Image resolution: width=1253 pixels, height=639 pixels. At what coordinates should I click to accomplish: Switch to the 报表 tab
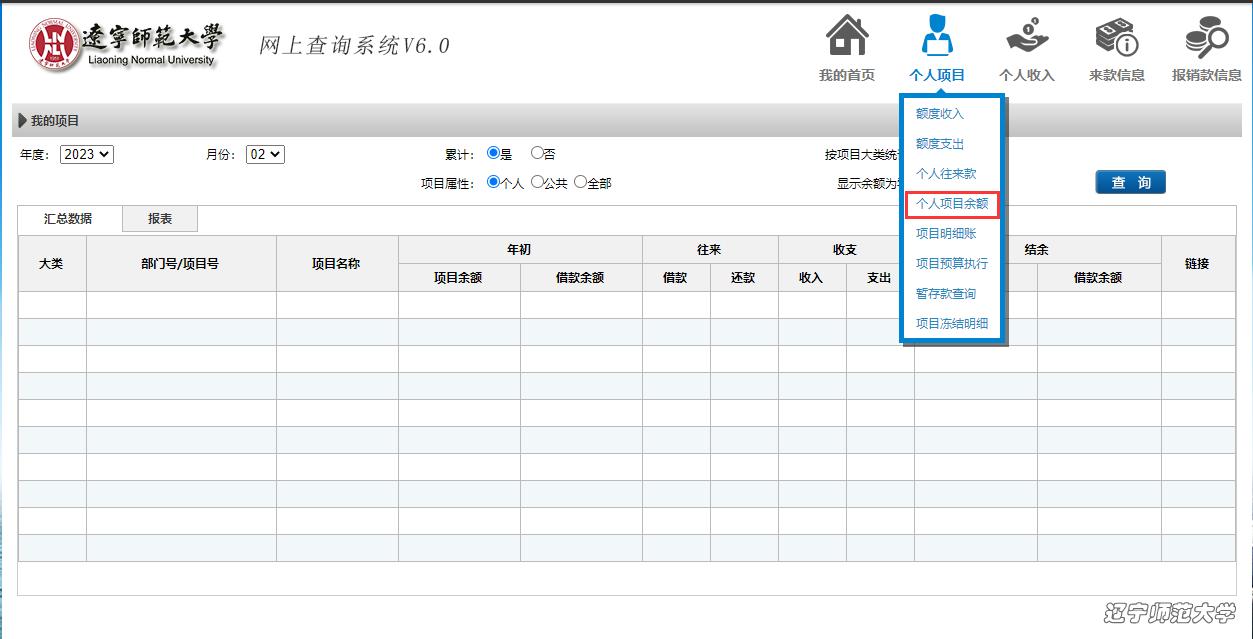[x=160, y=219]
